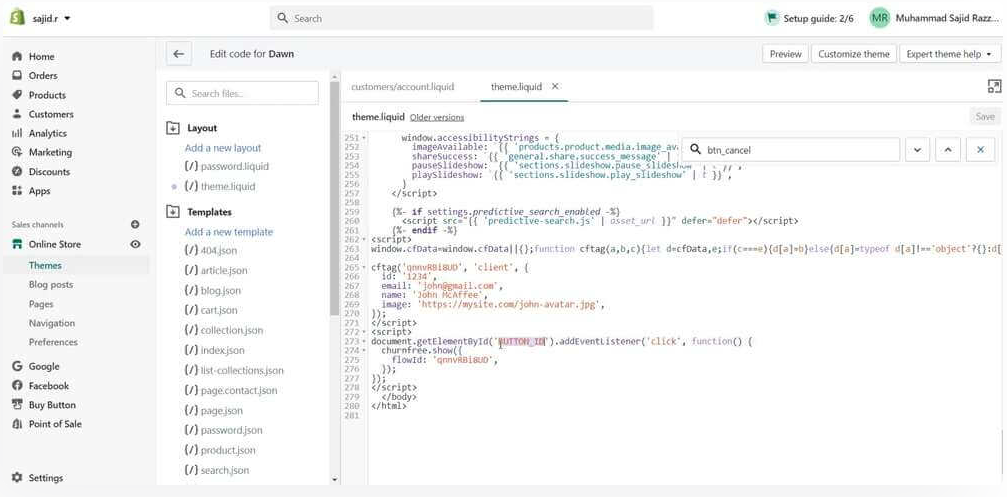The image size is (1007, 497).
Task: Click the Save button
Action: tap(985, 116)
